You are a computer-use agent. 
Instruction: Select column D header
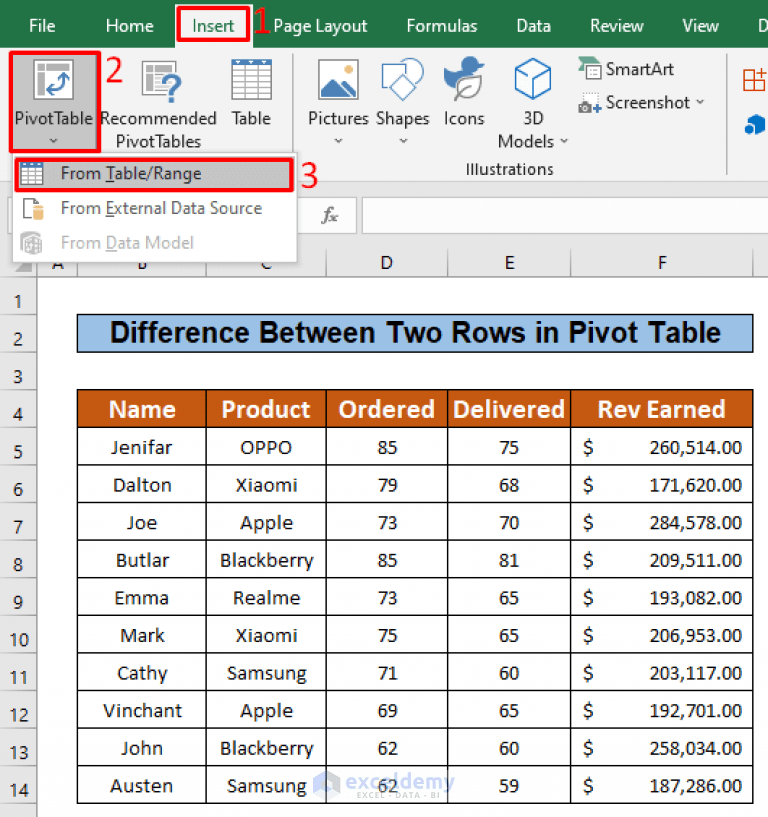coord(387,263)
